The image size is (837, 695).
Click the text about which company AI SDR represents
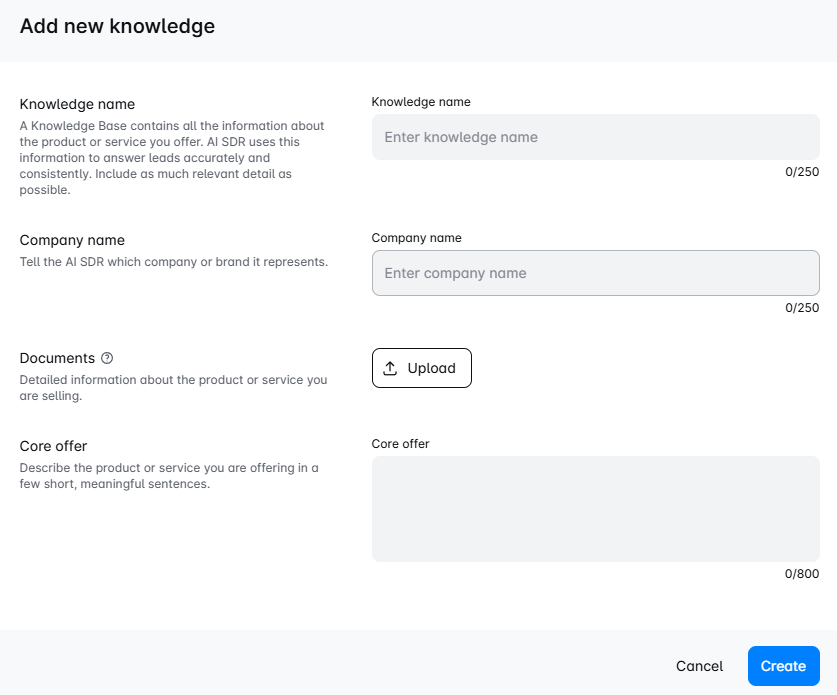pos(173,262)
